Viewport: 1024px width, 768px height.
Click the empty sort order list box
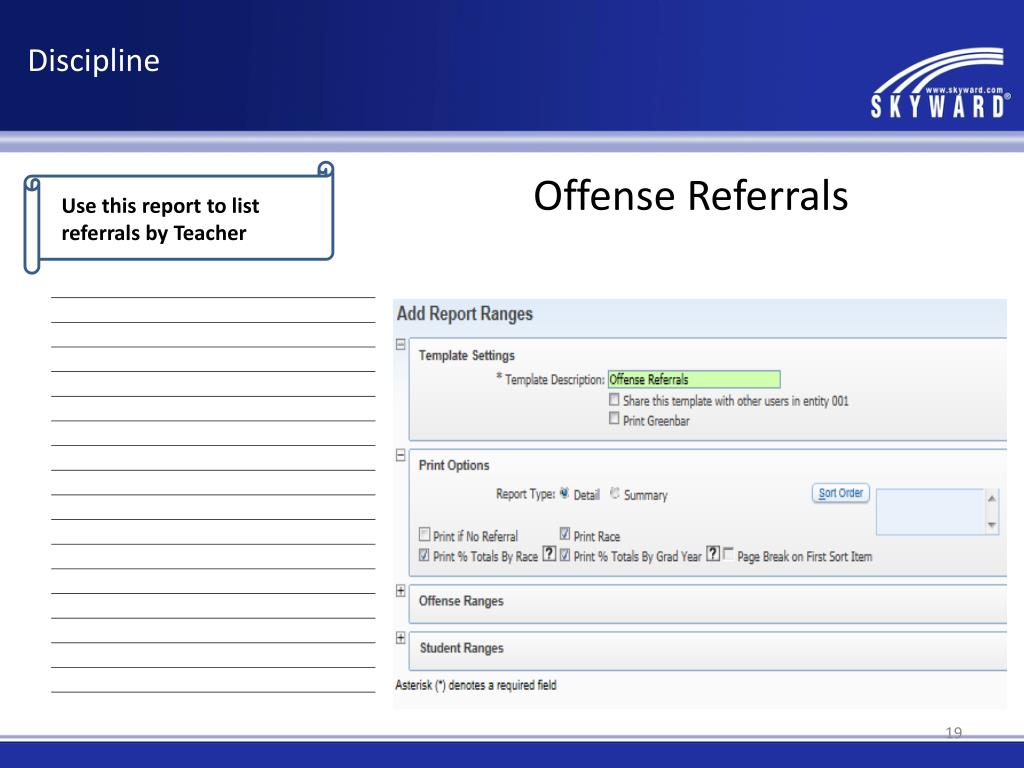(929, 512)
